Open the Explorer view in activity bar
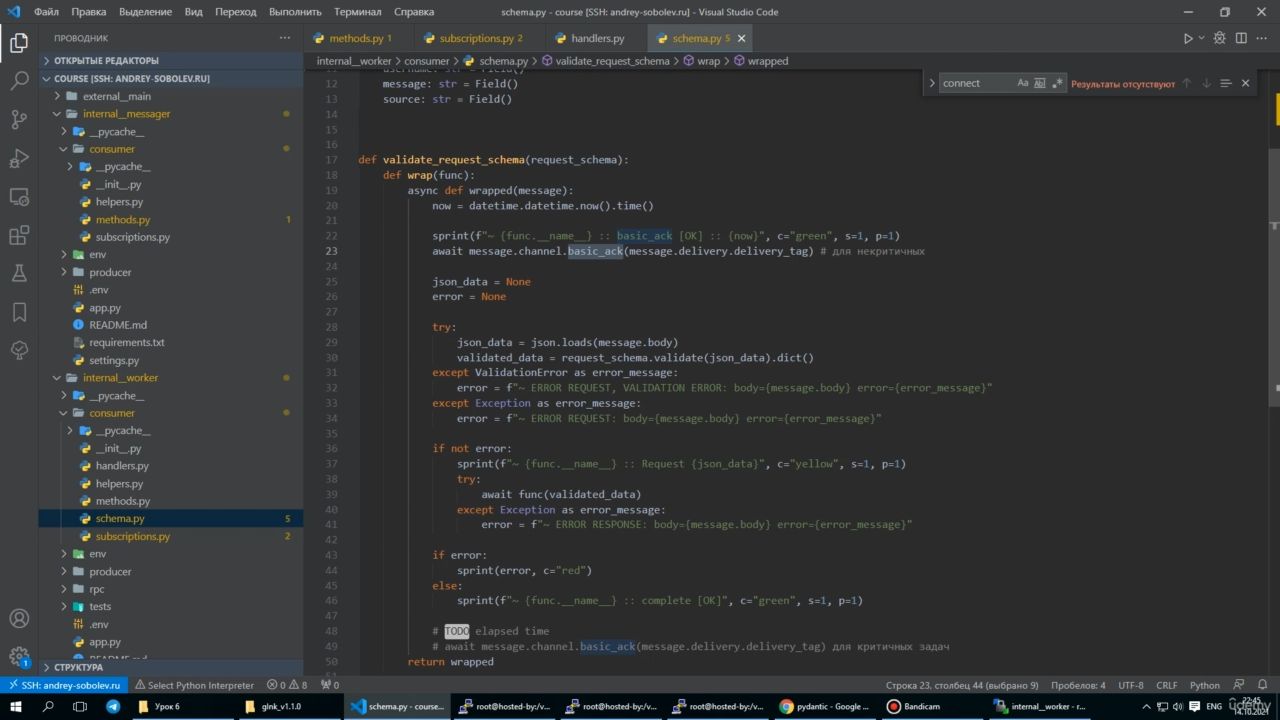This screenshot has height=720, width=1280. click(19, 42)
